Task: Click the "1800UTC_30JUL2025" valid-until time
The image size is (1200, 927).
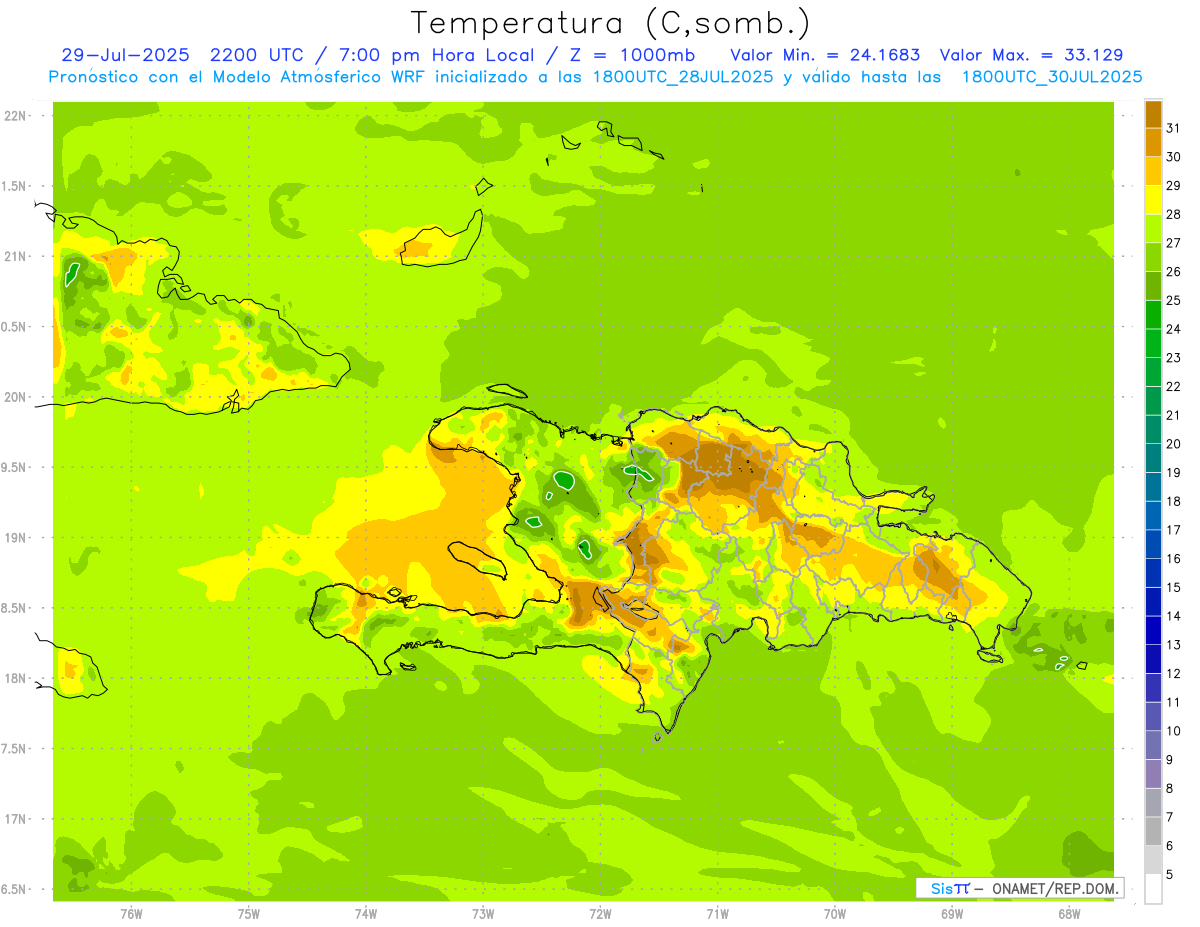Action: [1052, 77]
